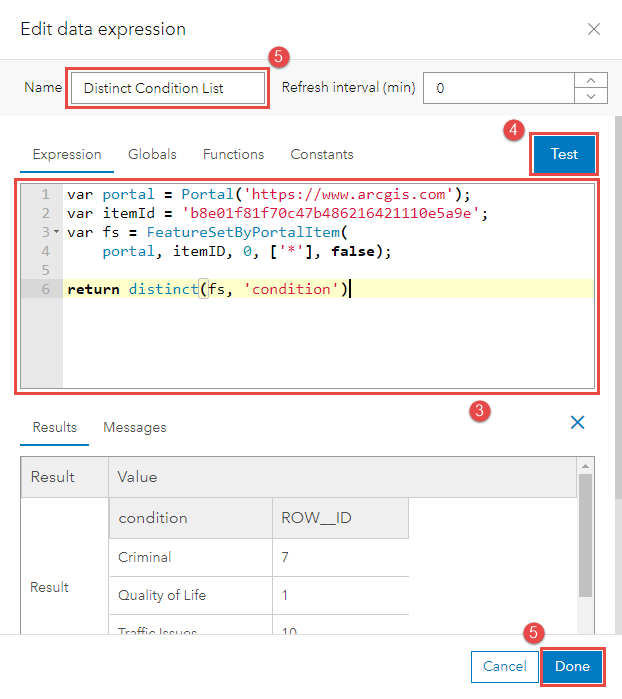Close the Edit data expression dialog
This screenshot has width=622, height=699.
pyautogui.click(x=593, y=29)
